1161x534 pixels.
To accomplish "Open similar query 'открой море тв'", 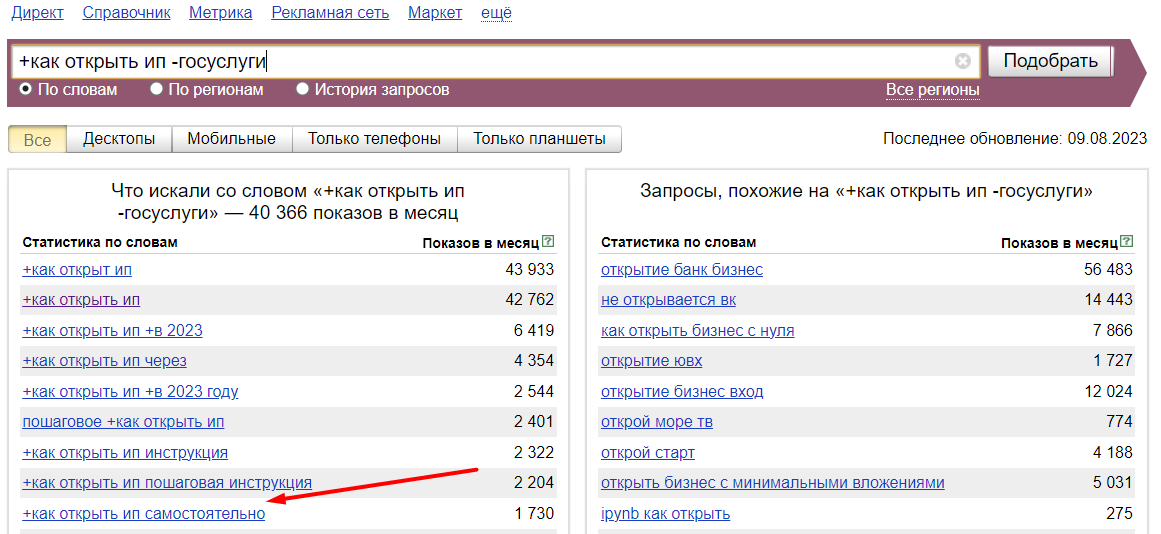I will pos(657,422).
